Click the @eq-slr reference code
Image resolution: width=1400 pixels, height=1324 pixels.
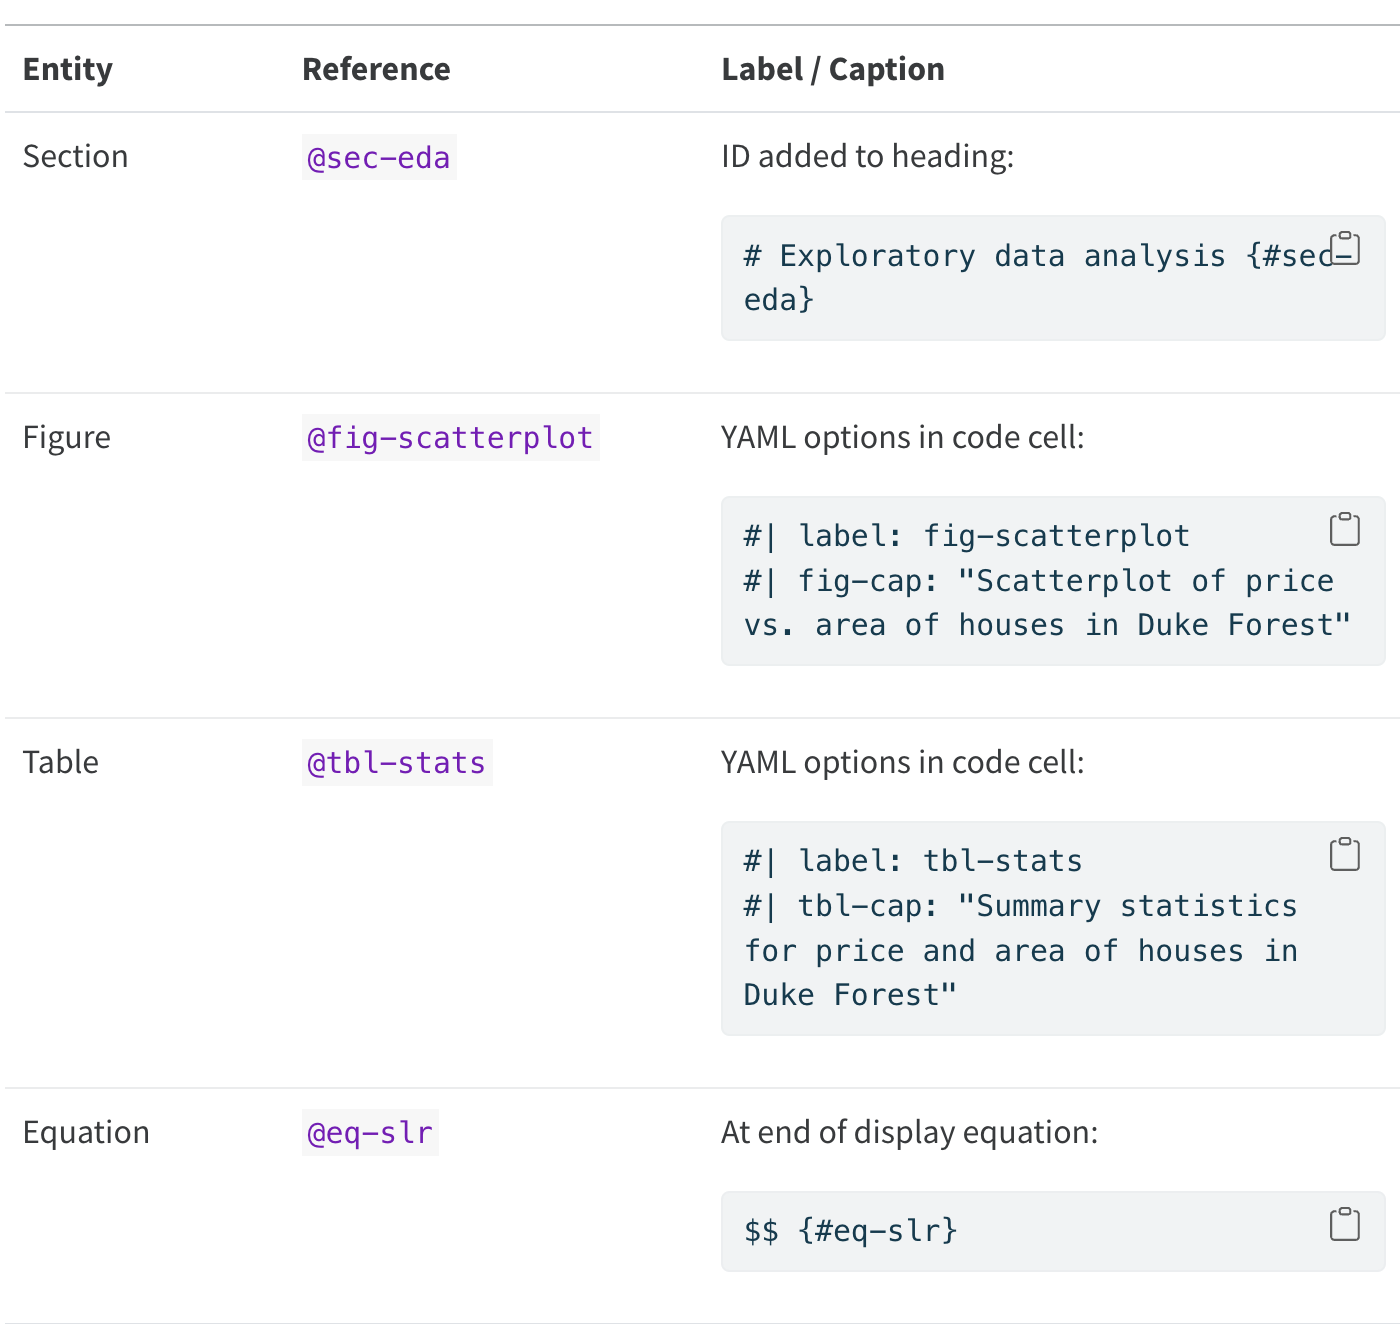(x=370, y=1133)
